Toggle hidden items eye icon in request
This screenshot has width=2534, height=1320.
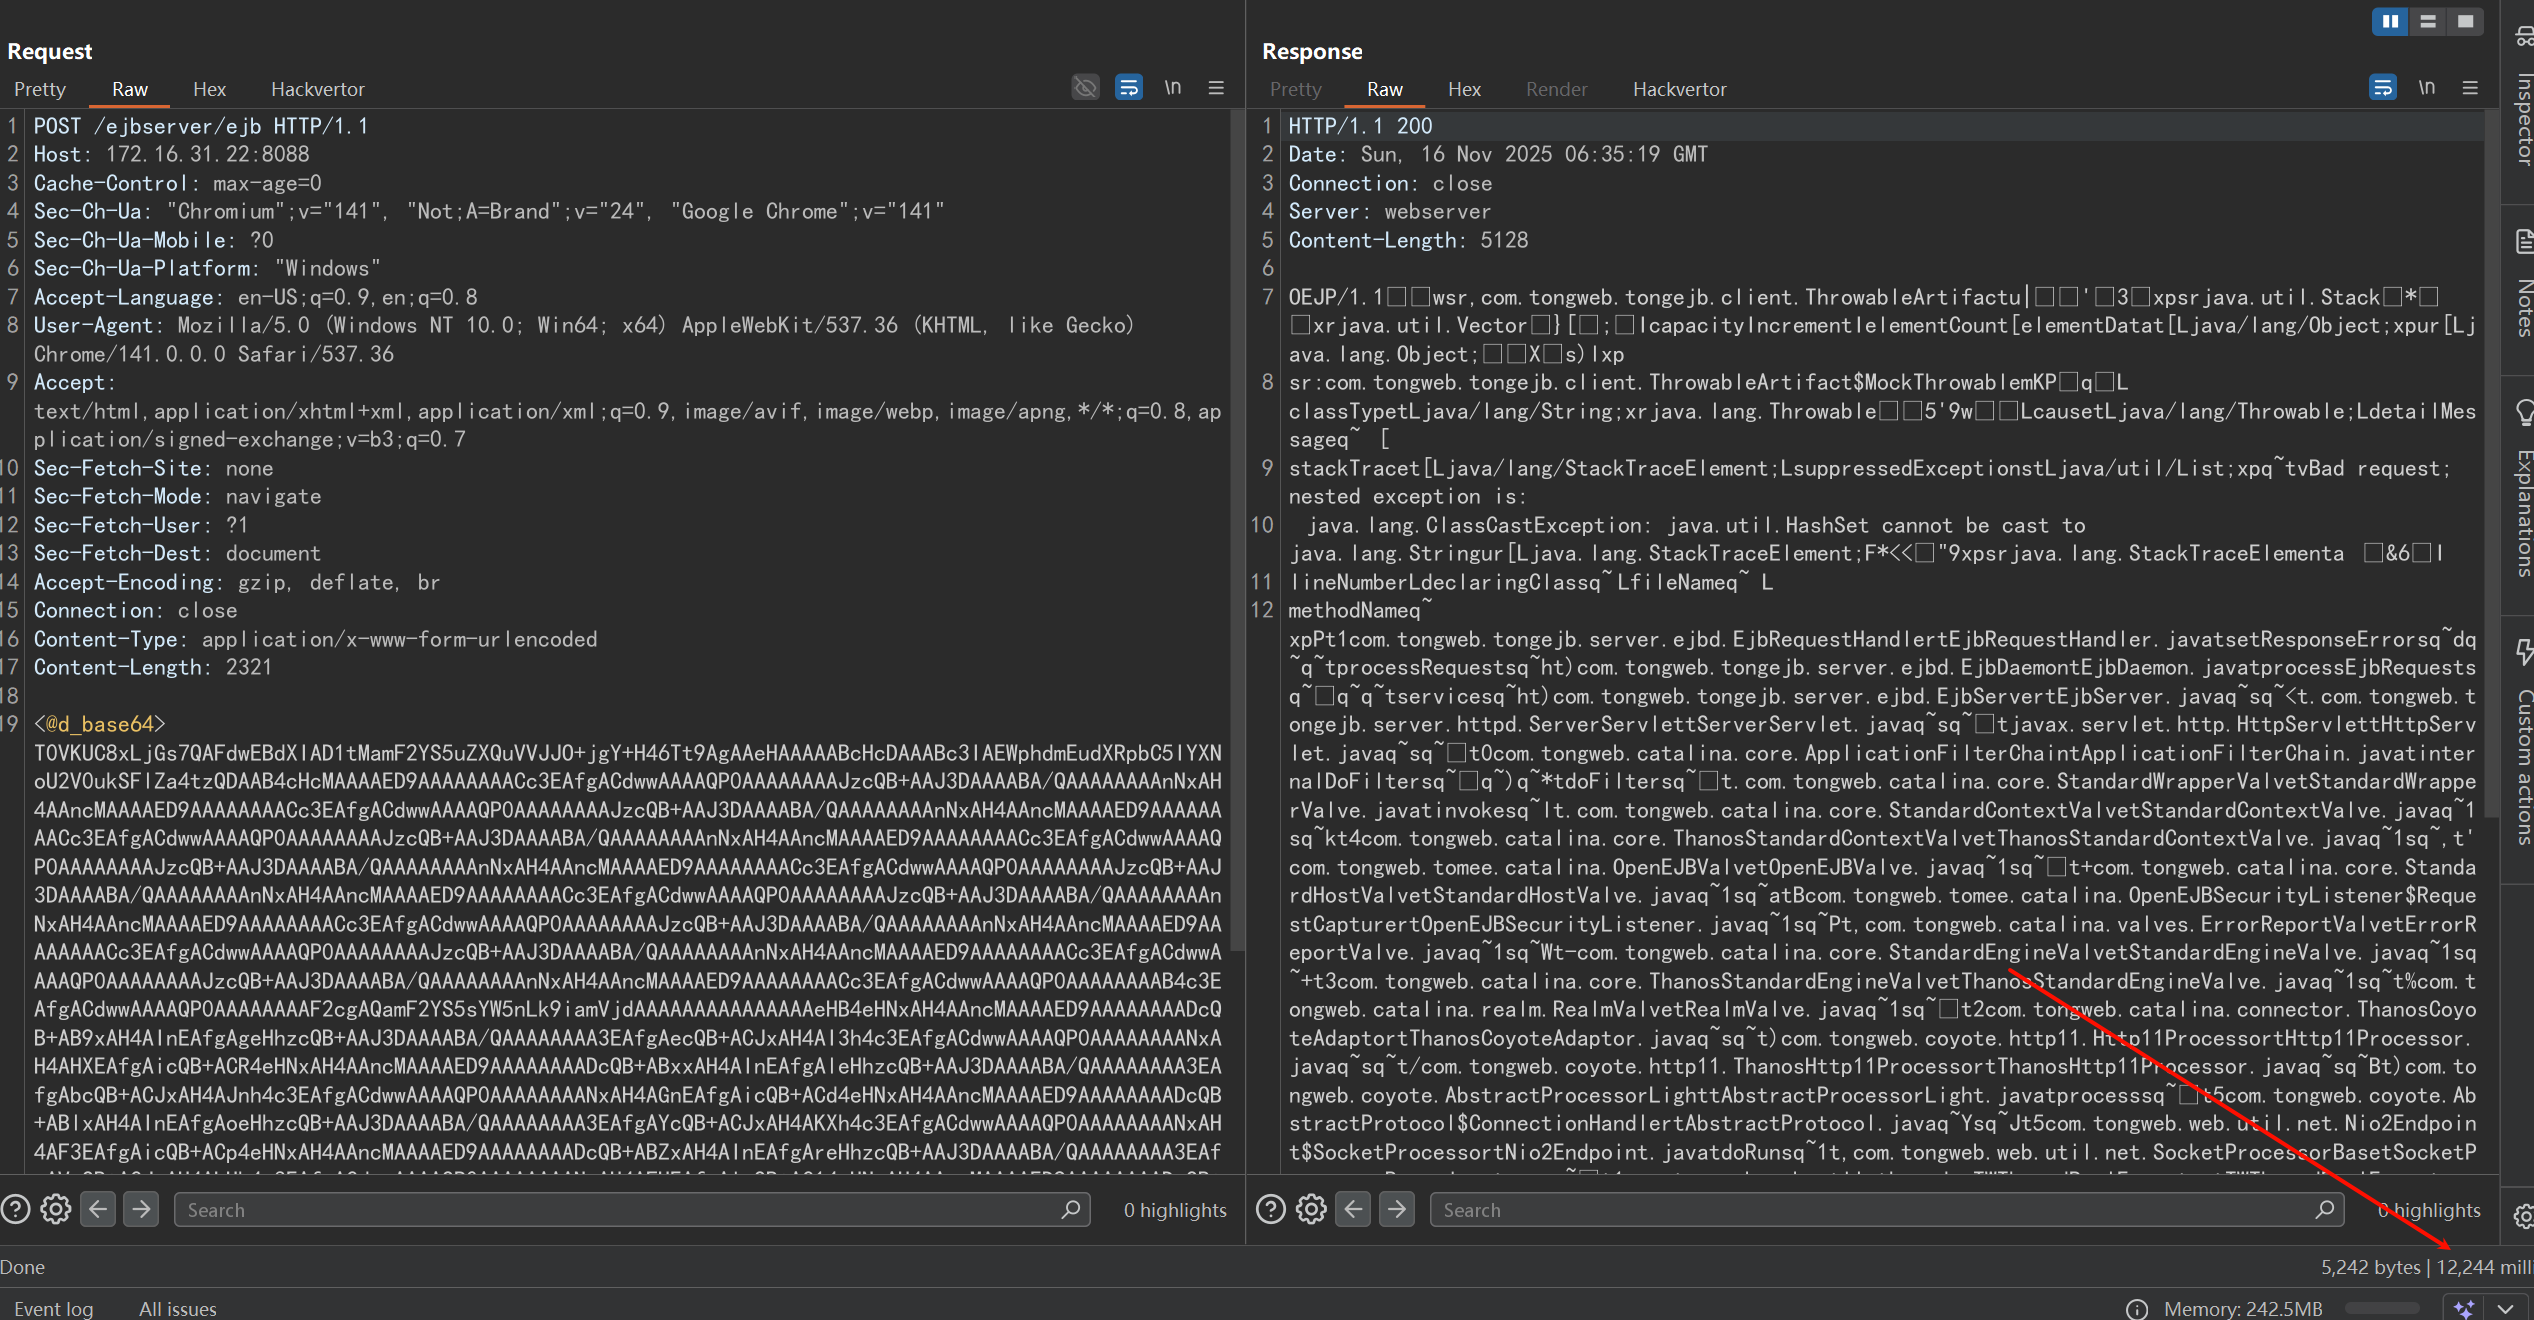pyautogui.click(x=1085, y=88)
